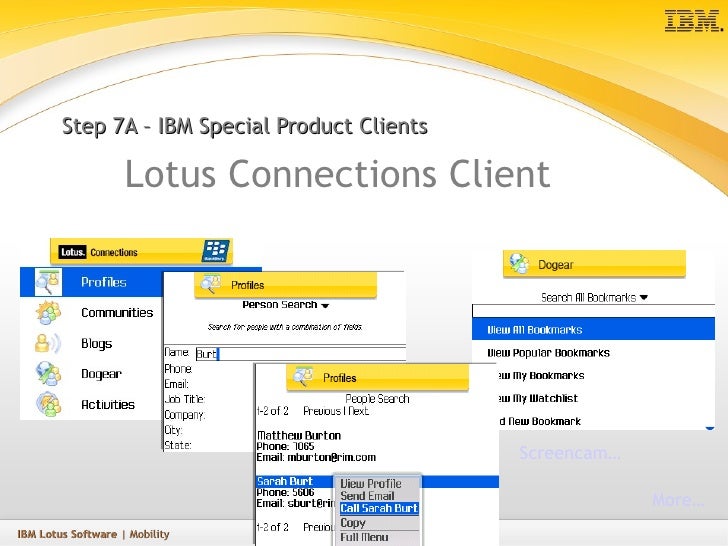Choose Send Email in context menu
Image resolution: width=728 pixels, height=546 pixels.
(x=367, y=496)
